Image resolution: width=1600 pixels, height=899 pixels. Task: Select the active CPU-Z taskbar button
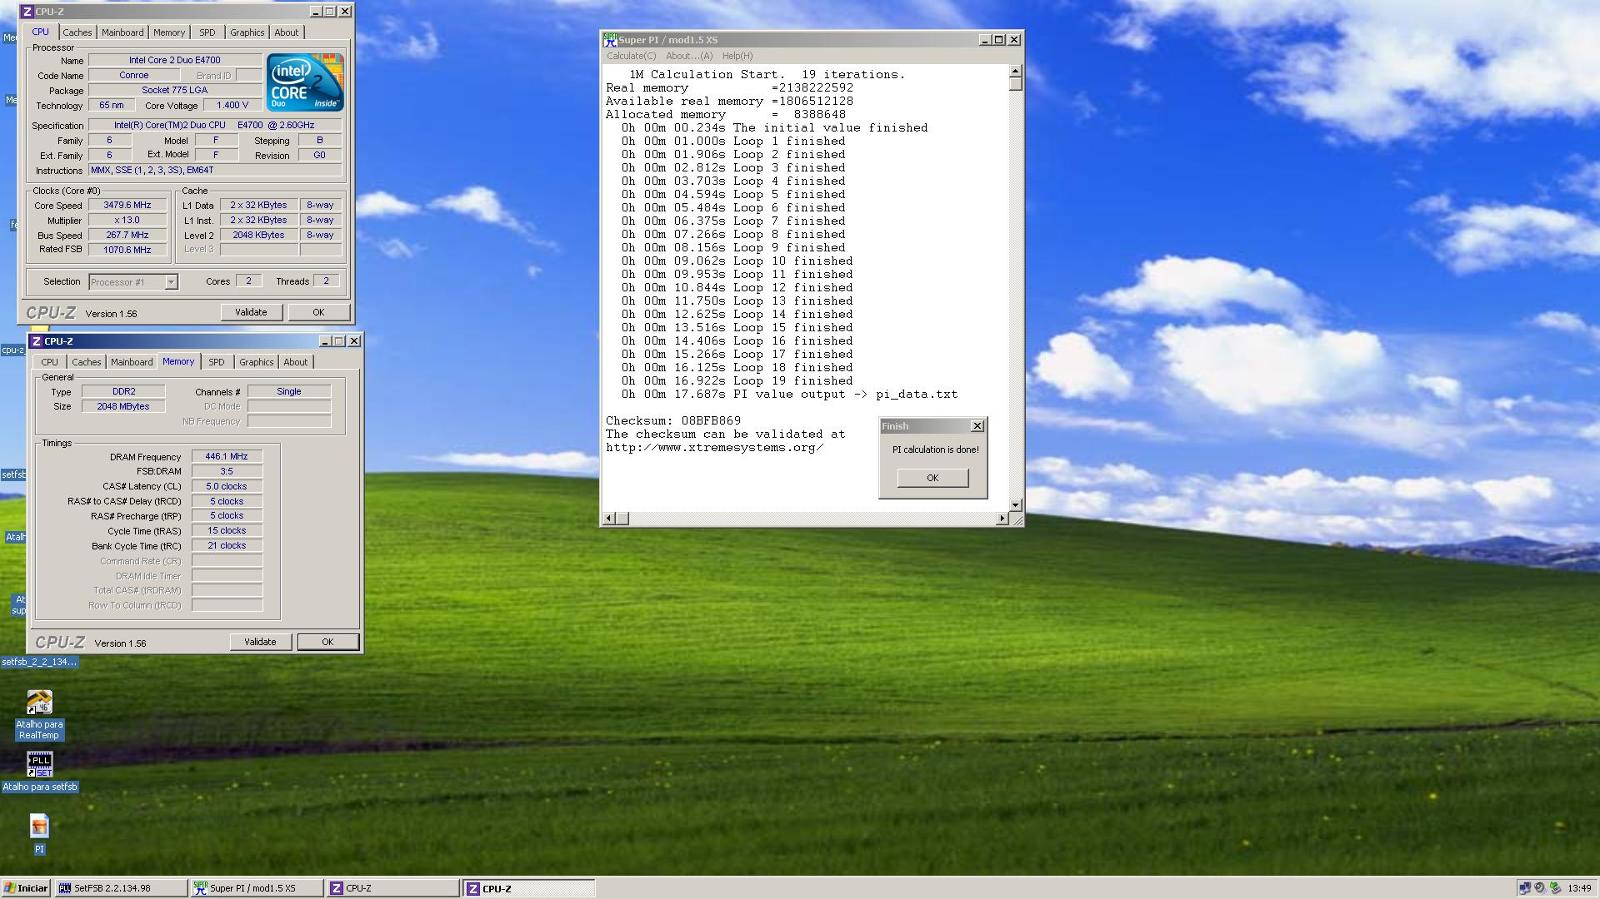[x=529, y=888]
